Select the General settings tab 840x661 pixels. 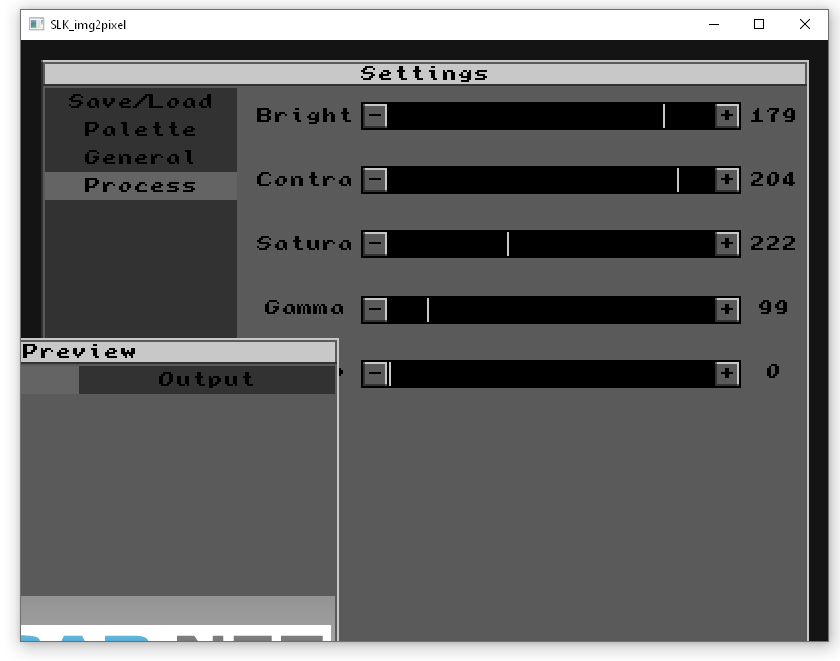(x=141, y=157)
